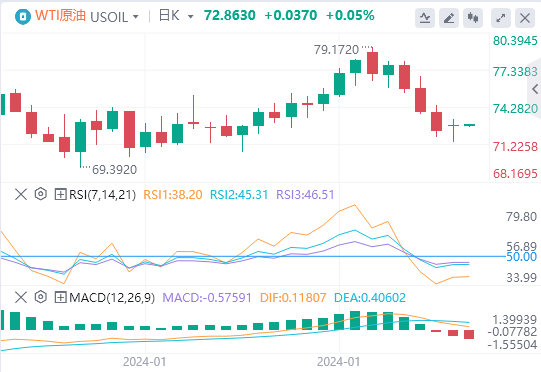Open MACD indicator settings

41,297
